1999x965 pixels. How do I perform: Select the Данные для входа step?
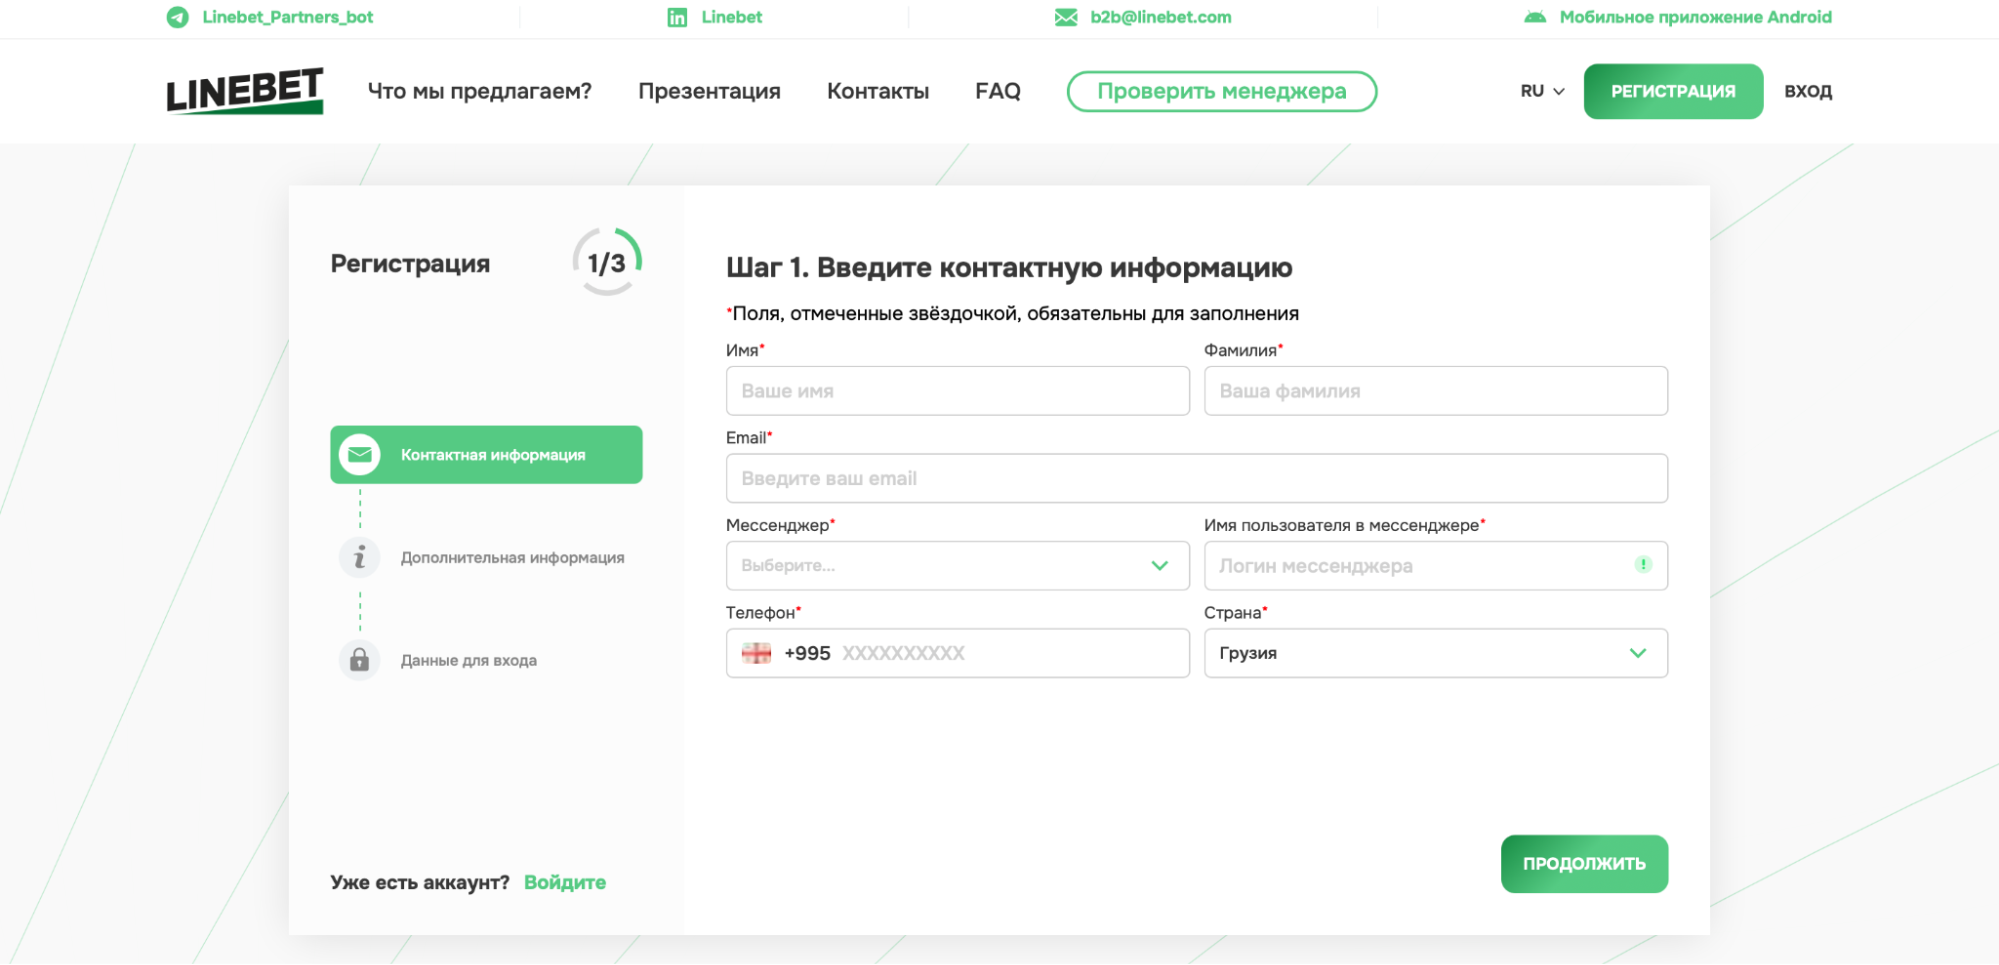[438, 660]
